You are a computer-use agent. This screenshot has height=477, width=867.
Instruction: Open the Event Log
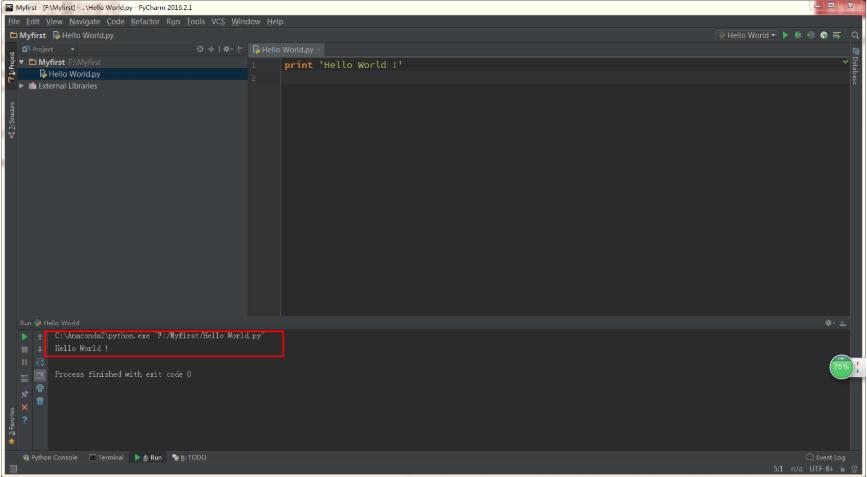[x=826, y=458]
